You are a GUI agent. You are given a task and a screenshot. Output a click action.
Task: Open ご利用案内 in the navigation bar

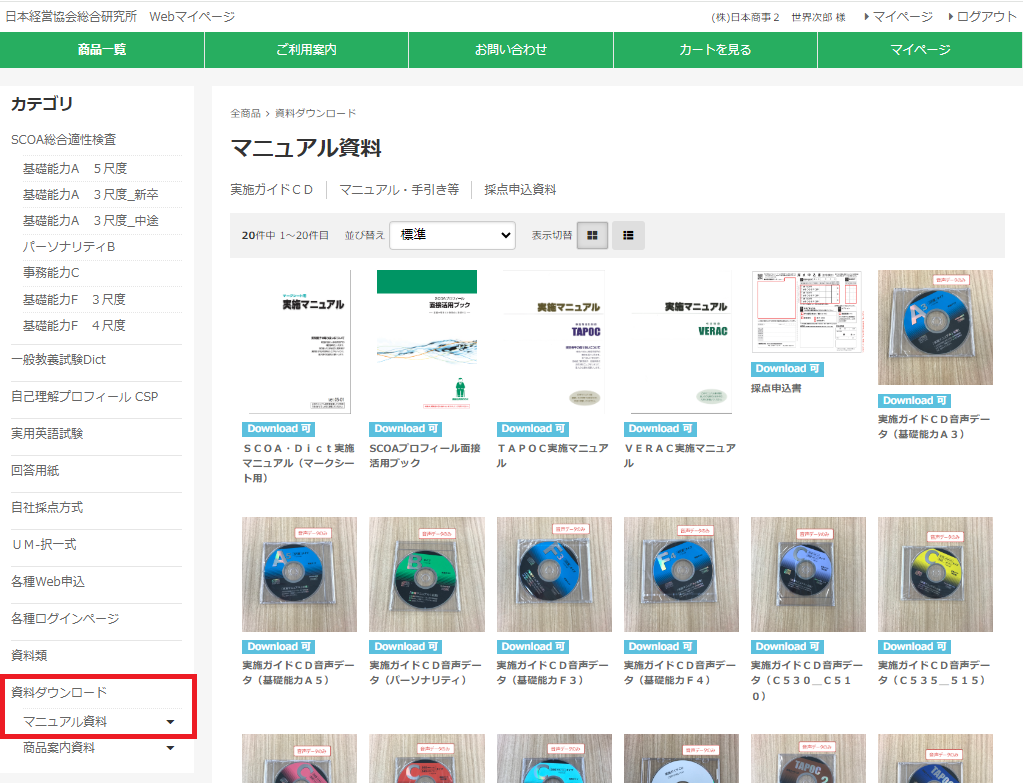[x=307, y=50]
